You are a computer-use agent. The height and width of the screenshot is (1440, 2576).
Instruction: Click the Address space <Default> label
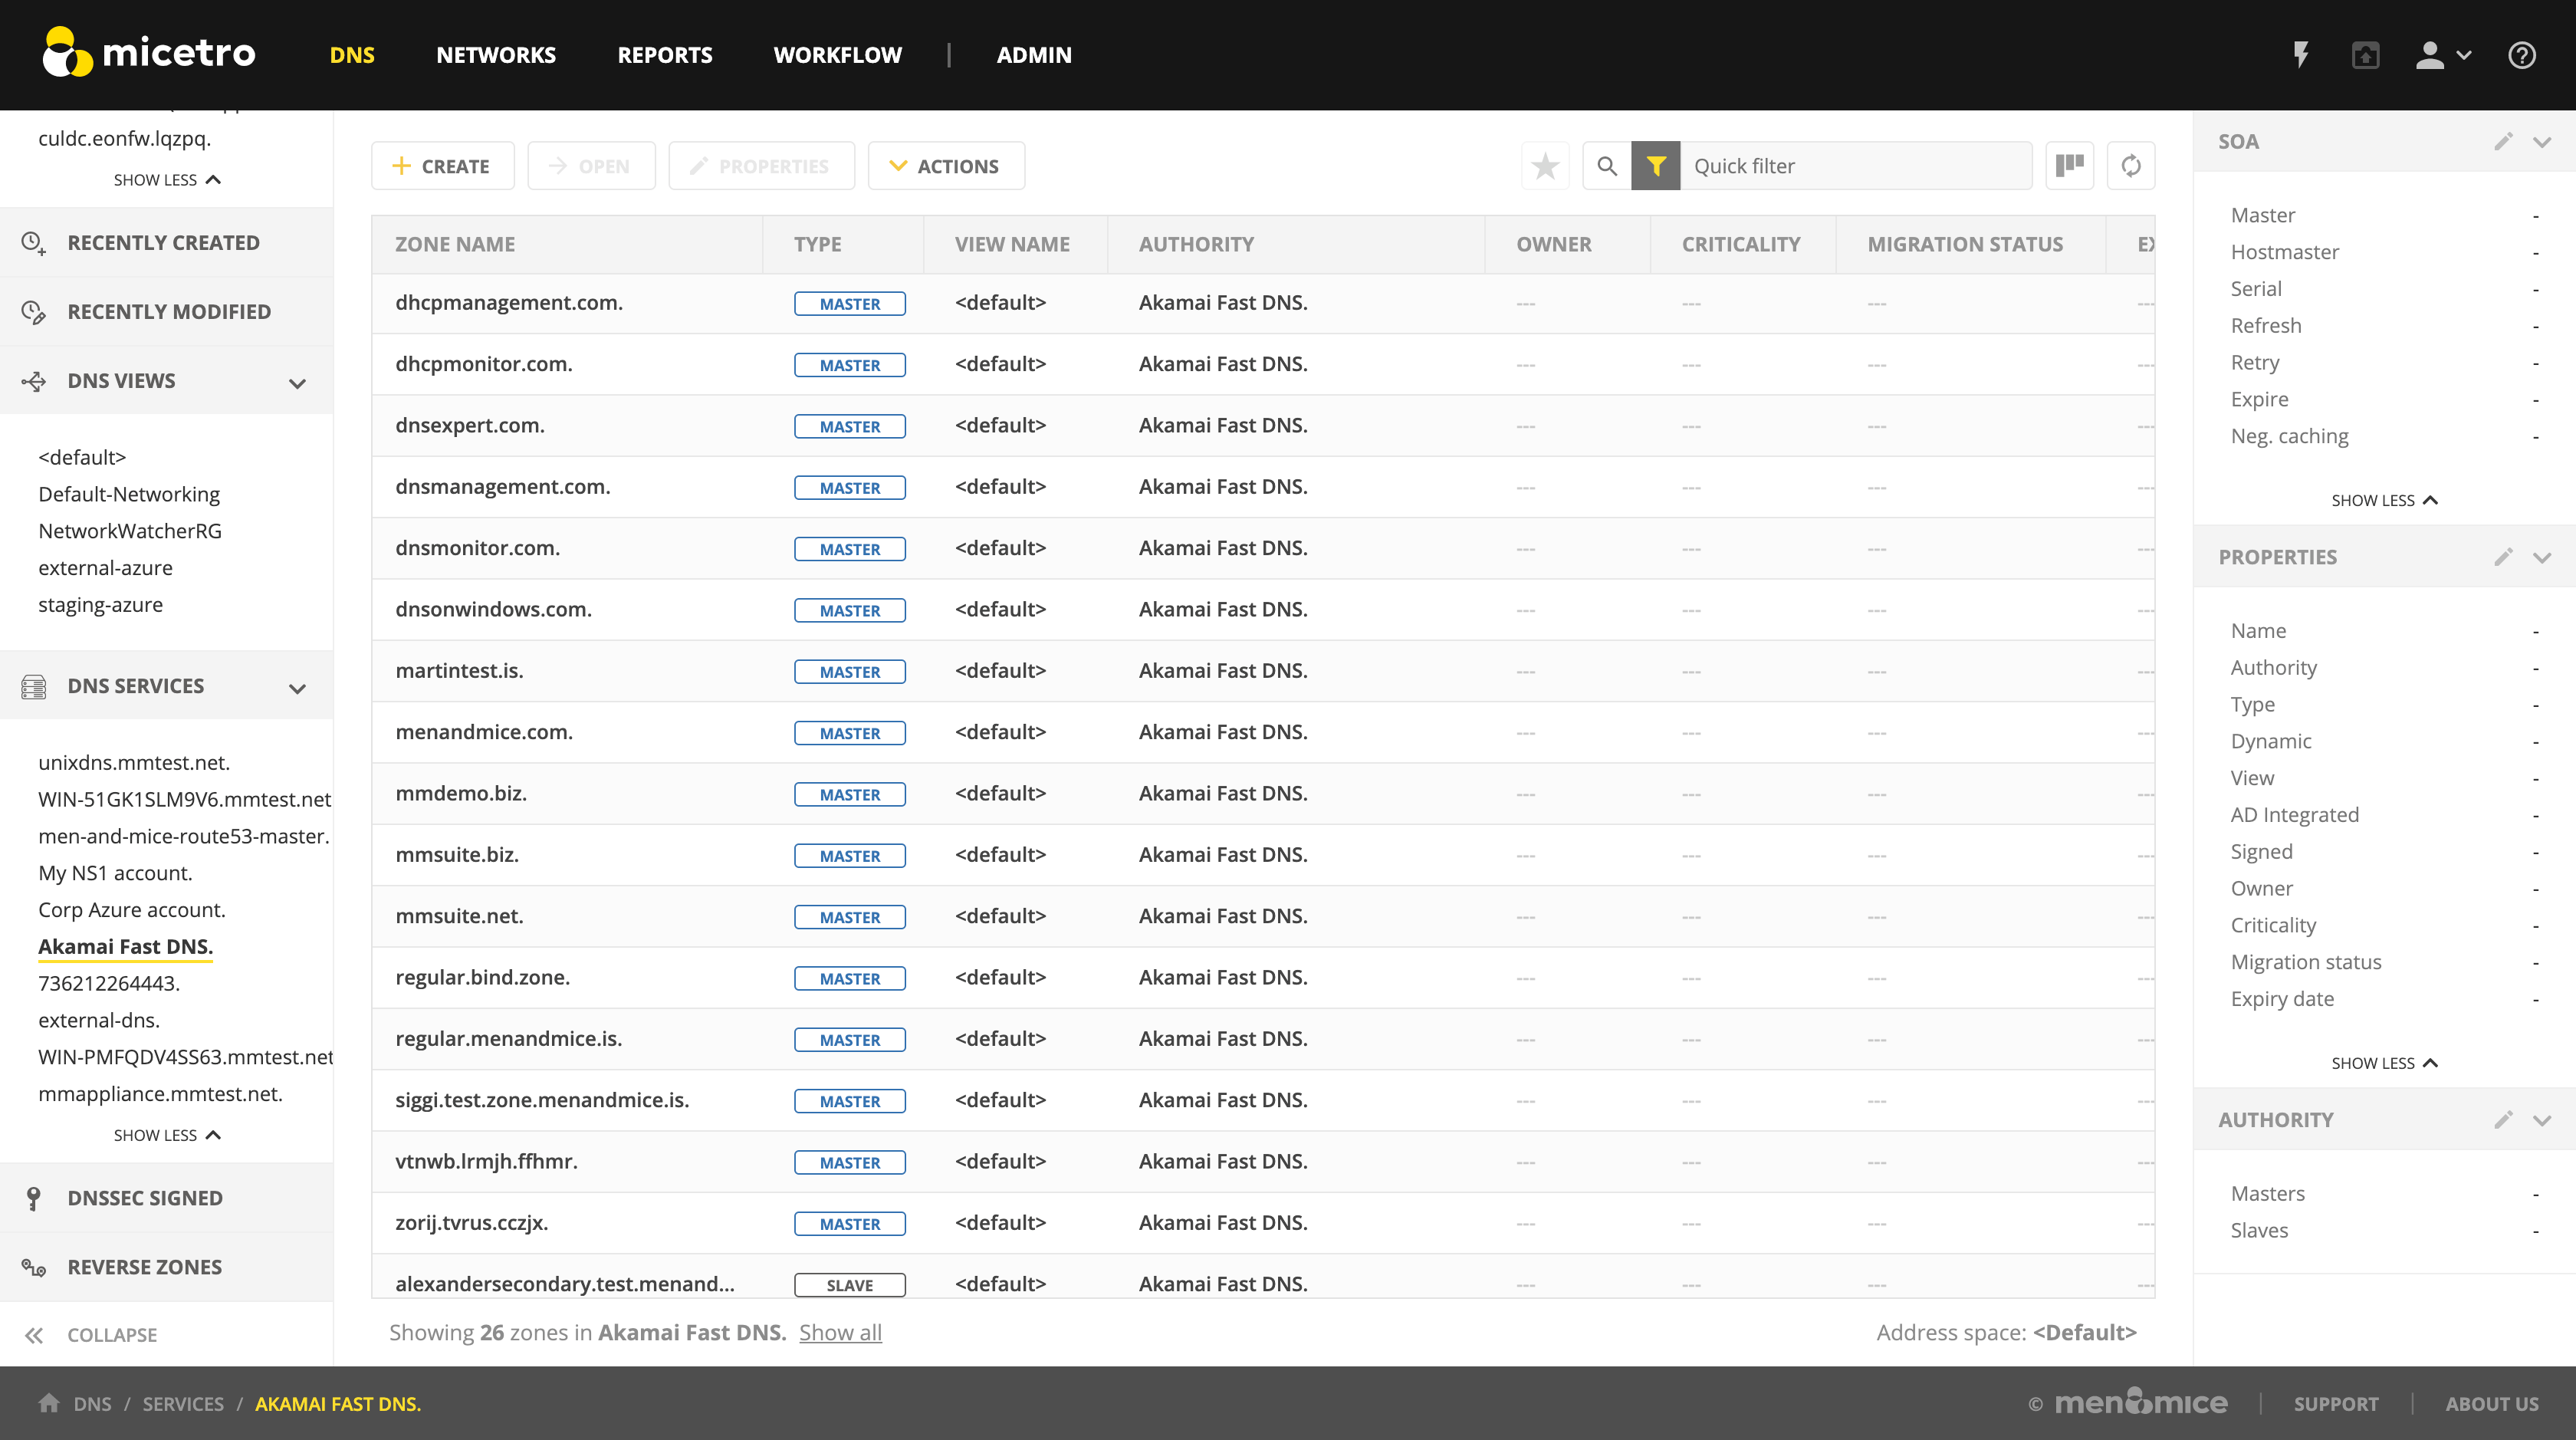(2006, 1332)
